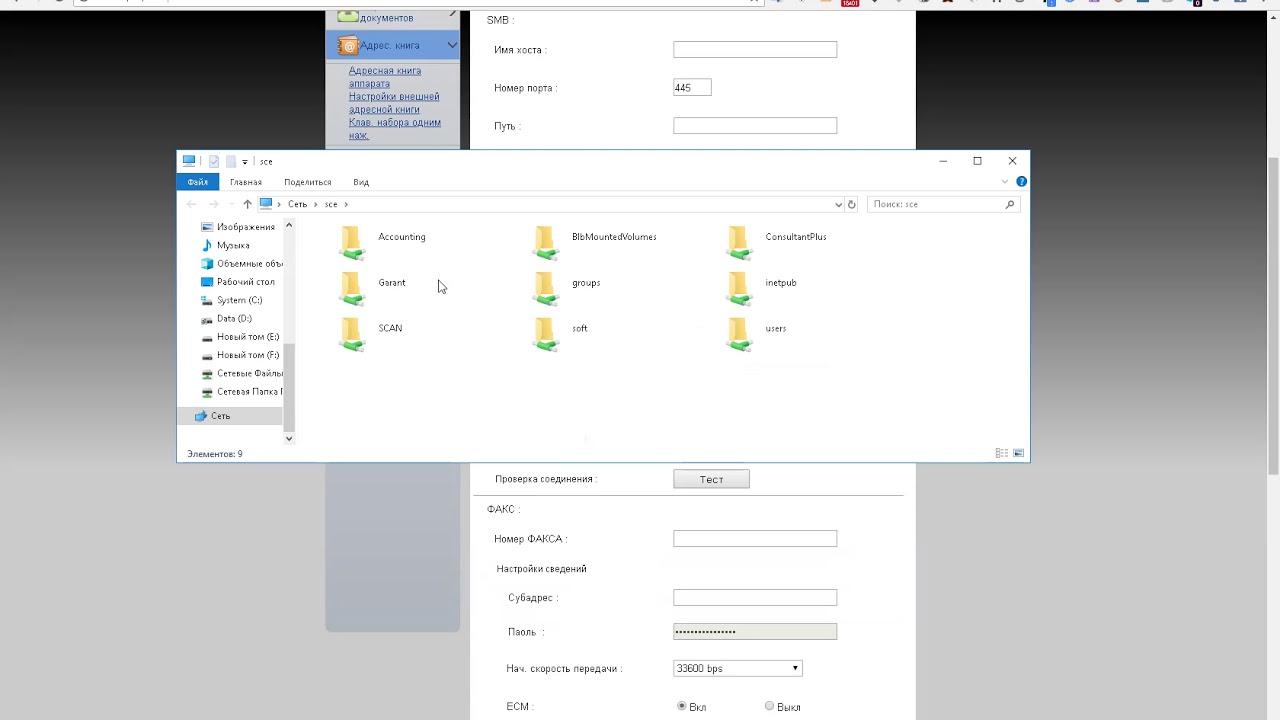Image resolution: width=1280 pixels, height=720 pixels.
Task: Click the navigation pane scroll down arrow
Action: [289, 438]
